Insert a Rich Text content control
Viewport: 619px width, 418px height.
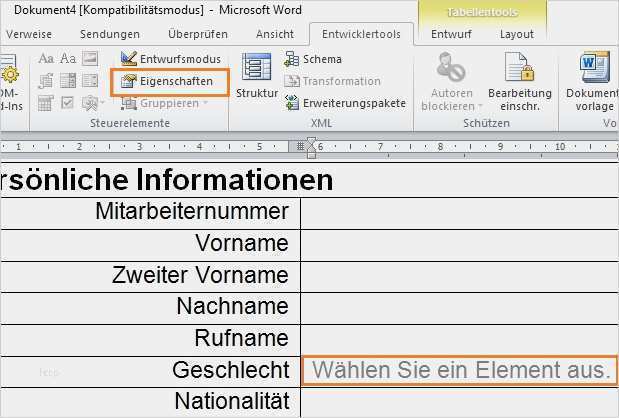45,59
